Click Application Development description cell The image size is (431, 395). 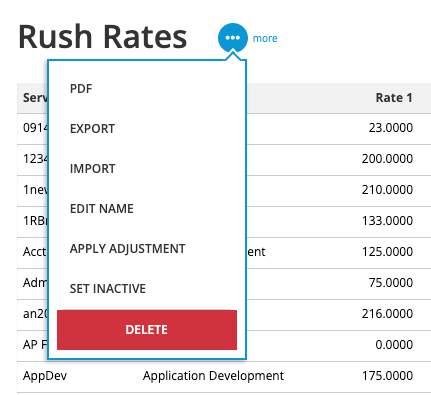tap(213, 376)
